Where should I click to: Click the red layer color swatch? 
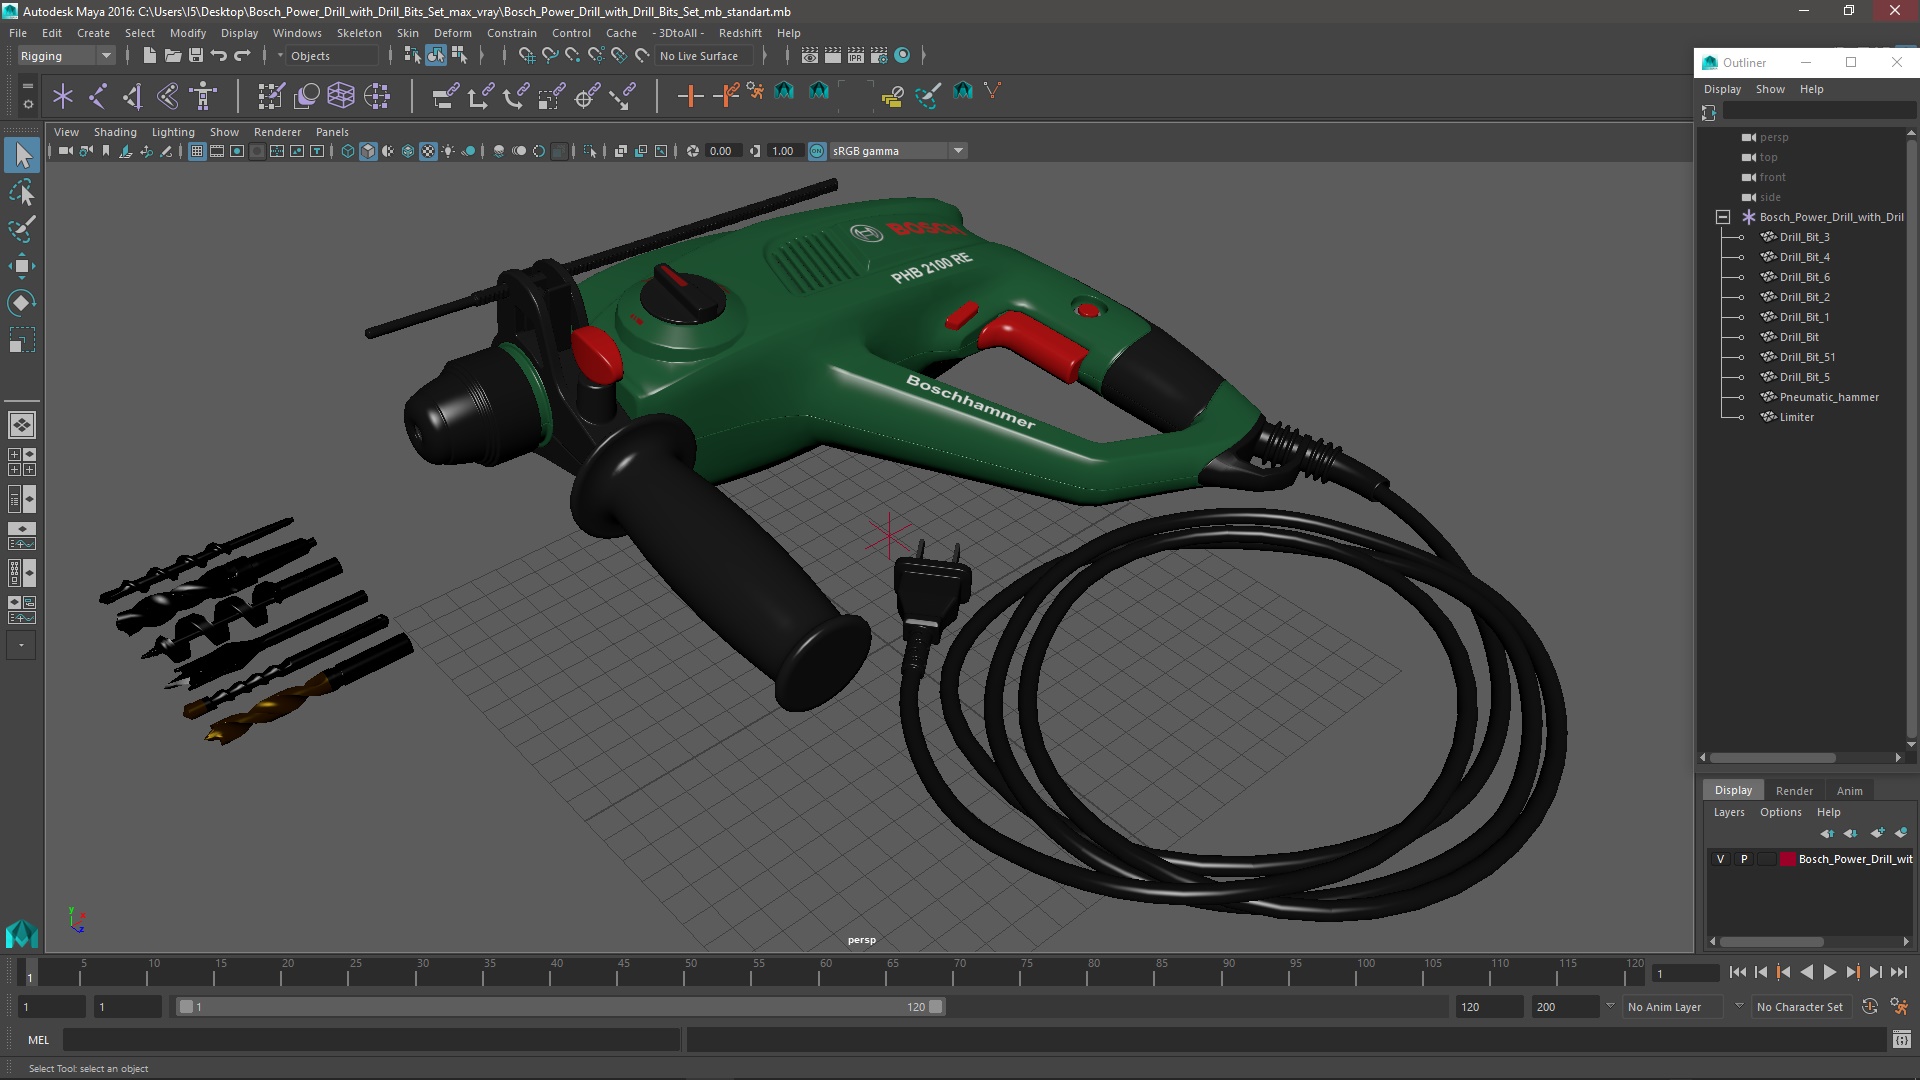point(1787,859)
